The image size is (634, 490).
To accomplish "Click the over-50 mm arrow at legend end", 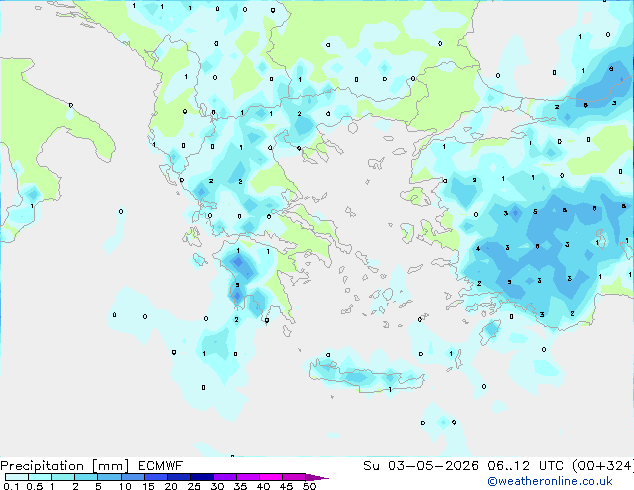I will pyautogui.click(x=317, y=477).
